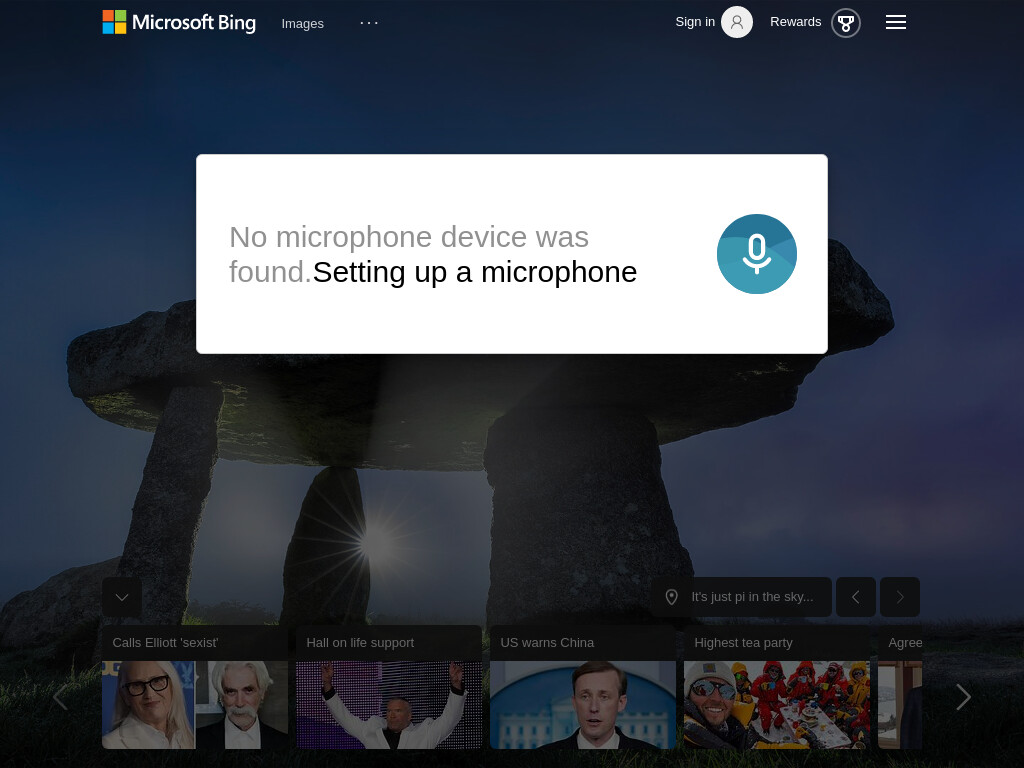Click the US warns China thumbnail
The image size is (1024, 768).
click(x=583, y=705)
